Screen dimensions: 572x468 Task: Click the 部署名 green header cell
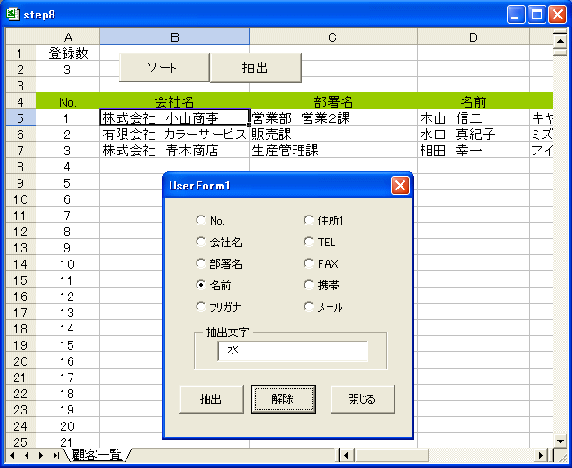tap(333, 102)
